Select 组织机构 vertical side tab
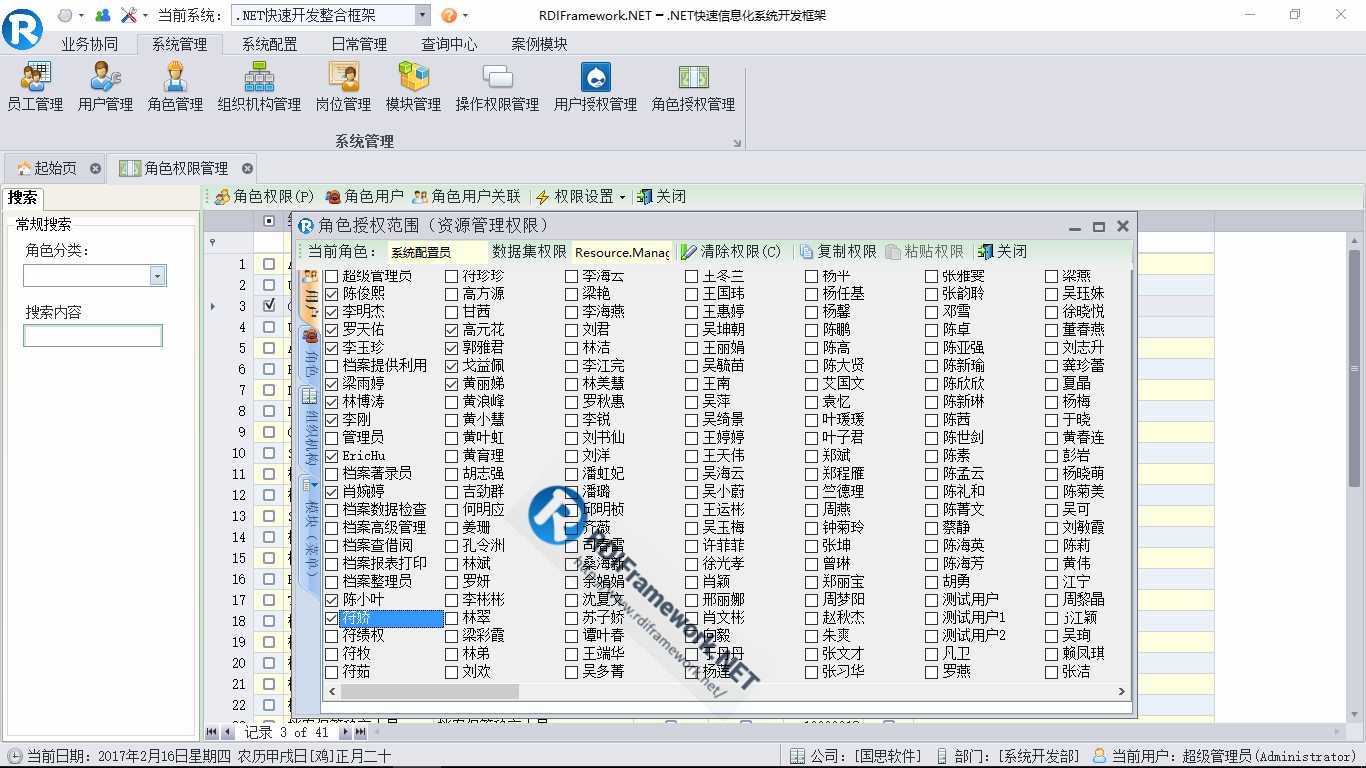 click(x=310, y=428)
